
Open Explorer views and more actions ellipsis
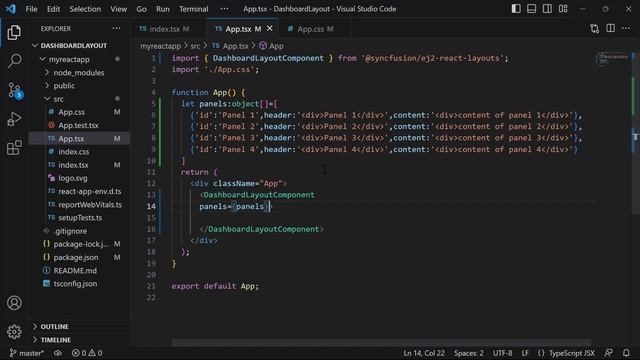coord(116,28)
